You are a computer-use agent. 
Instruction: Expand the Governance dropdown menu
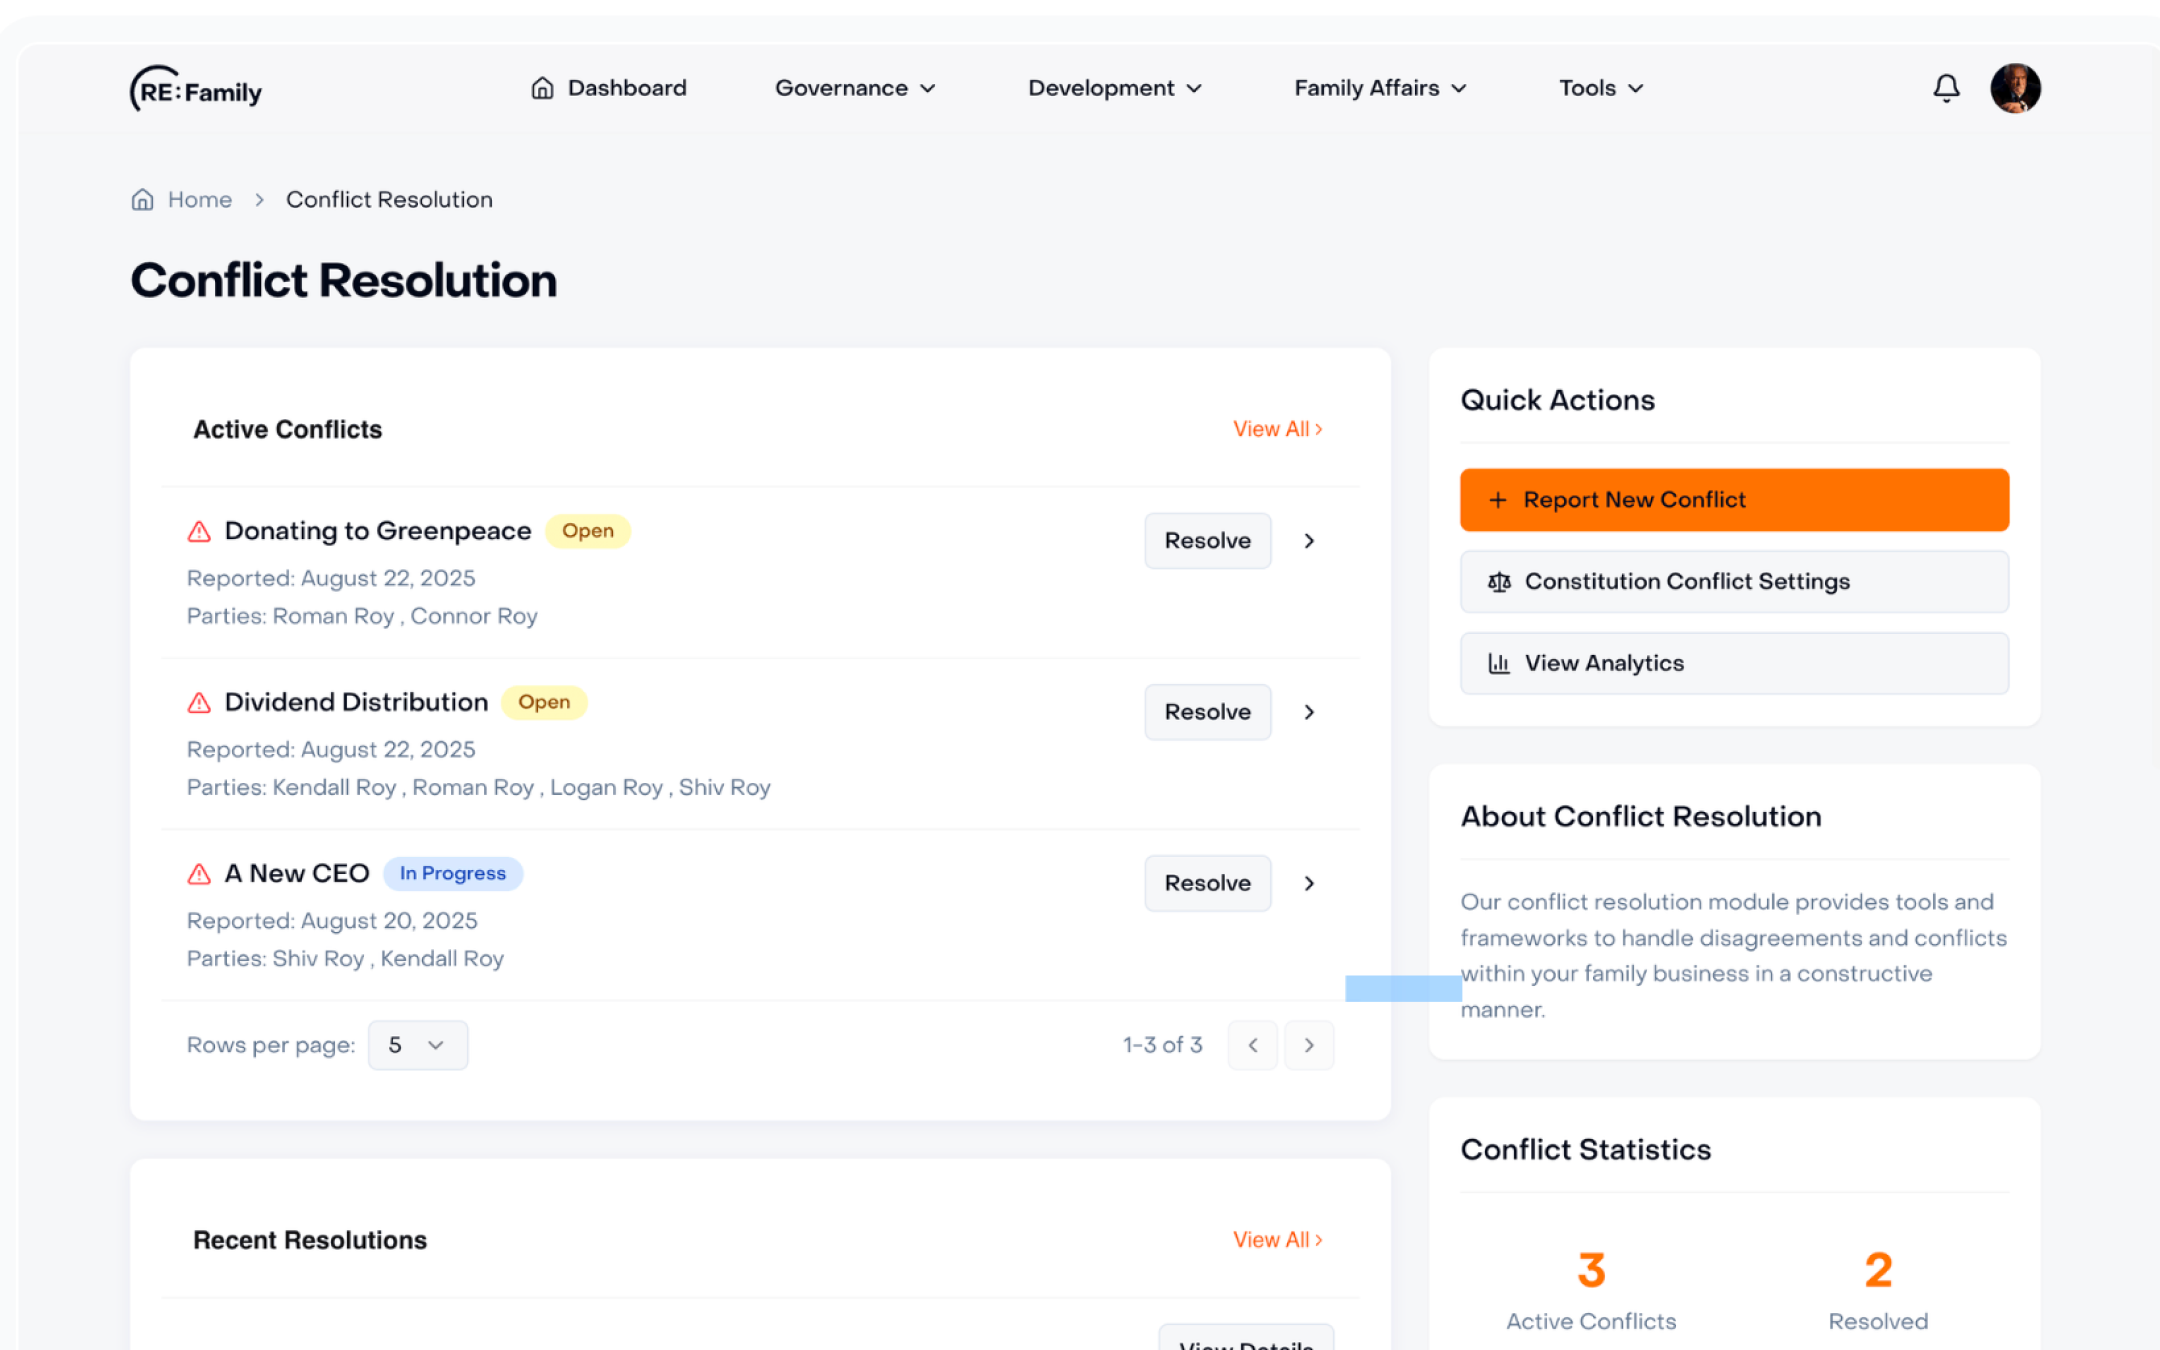coord(855,88)
